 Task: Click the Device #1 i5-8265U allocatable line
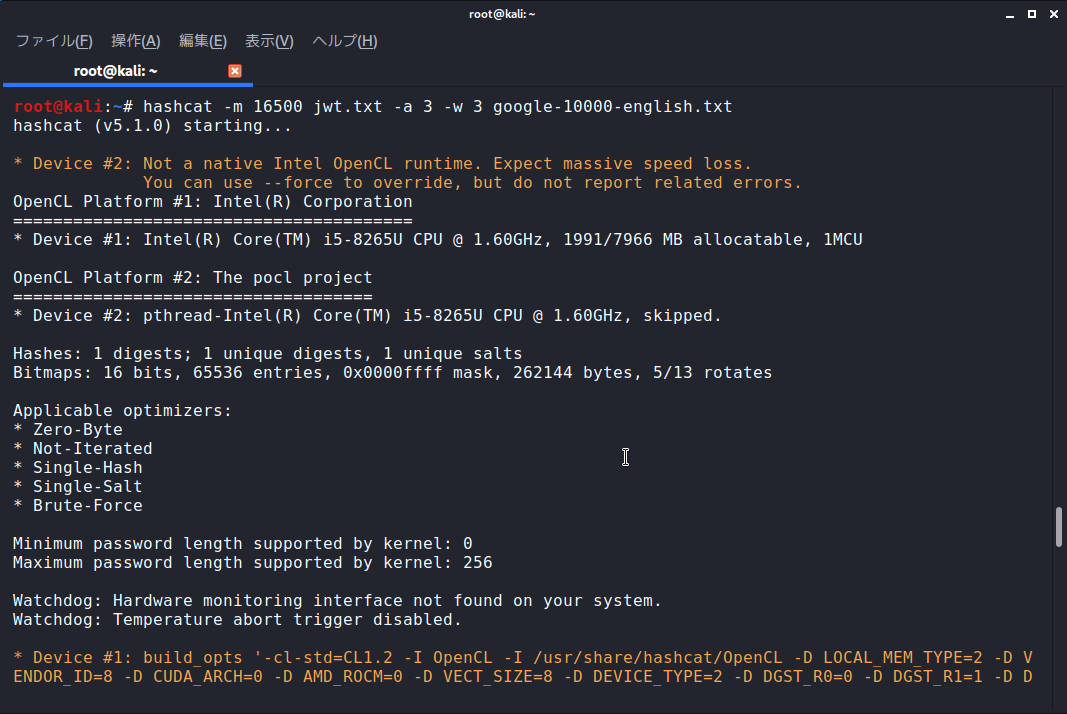[438, 240]
